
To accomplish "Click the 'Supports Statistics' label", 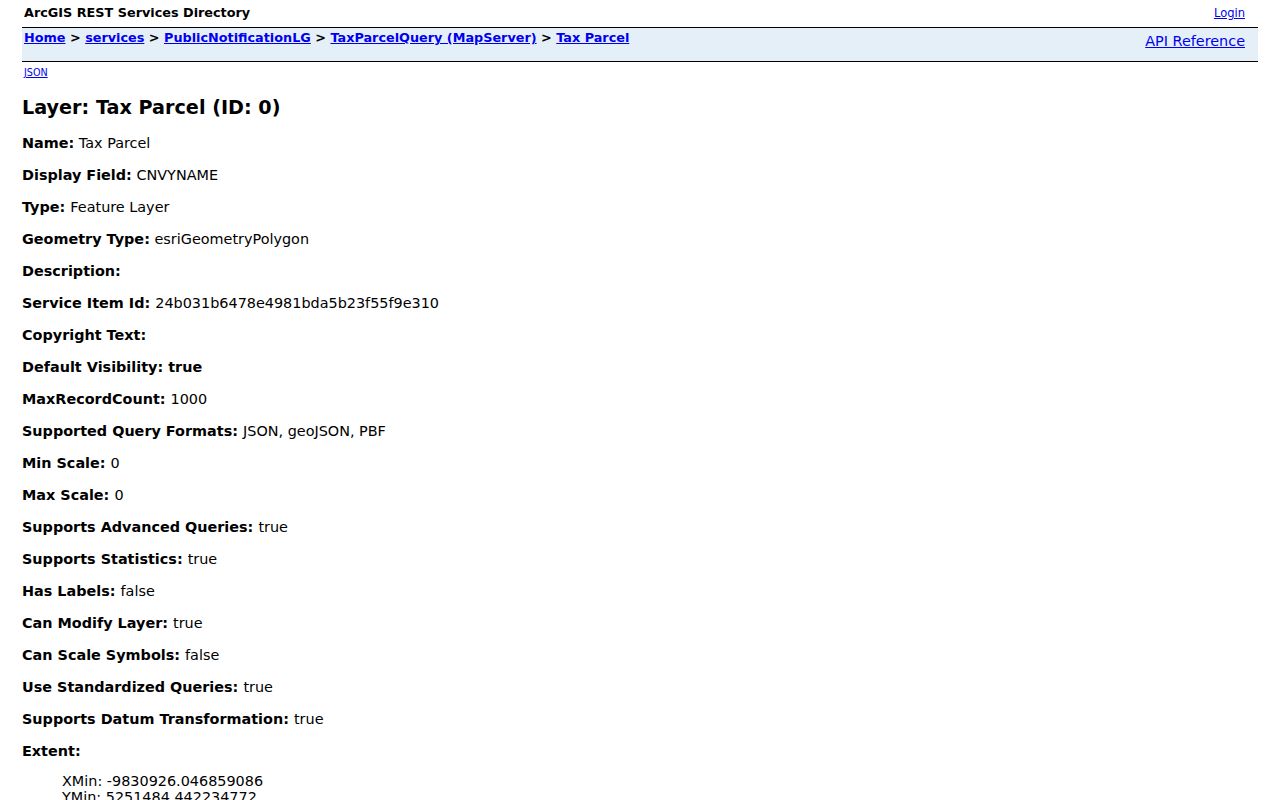I will click(103, 559).
